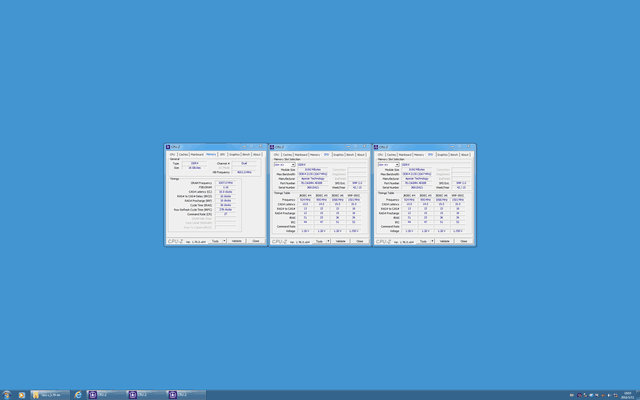Switch to SPD tab in the left window
This screenshot has width=640, height=400.
222,154
